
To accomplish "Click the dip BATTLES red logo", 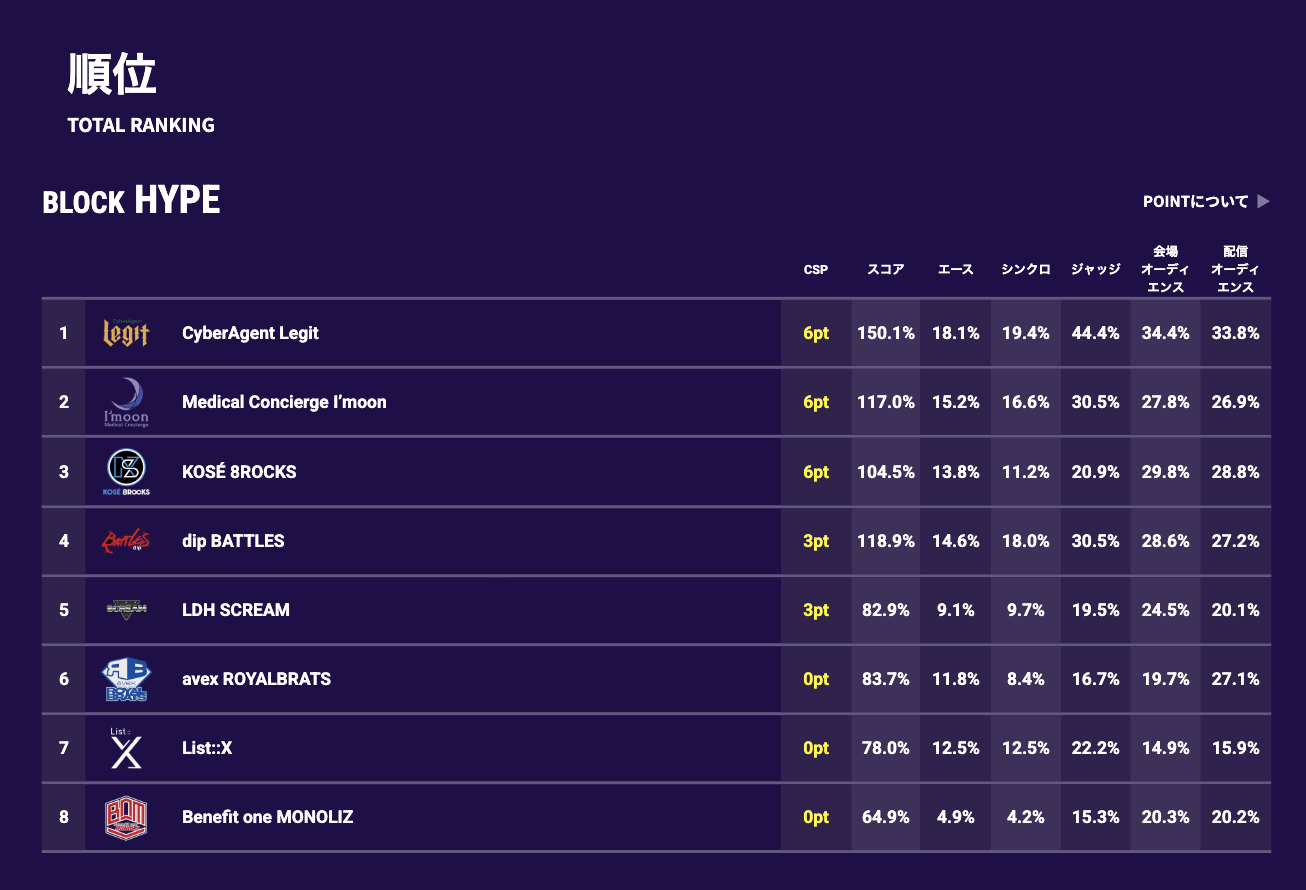I will 126,541.
